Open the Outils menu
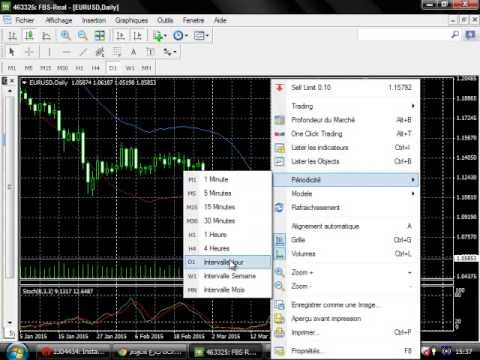480x360 pixels. (165, 20)
